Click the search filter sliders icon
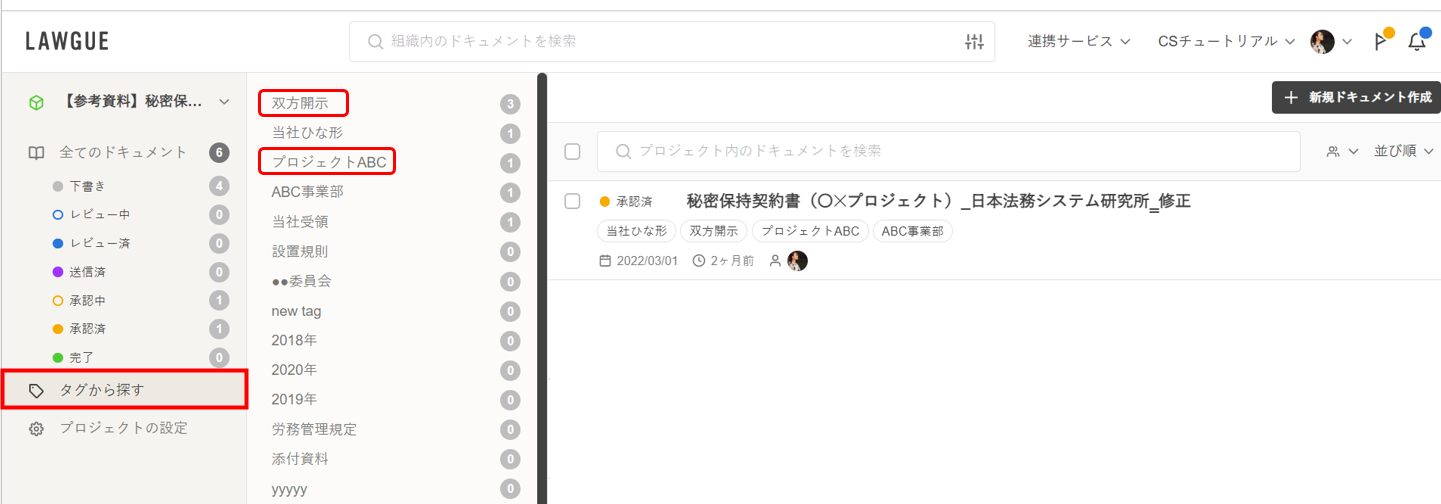 pos(974,42)
